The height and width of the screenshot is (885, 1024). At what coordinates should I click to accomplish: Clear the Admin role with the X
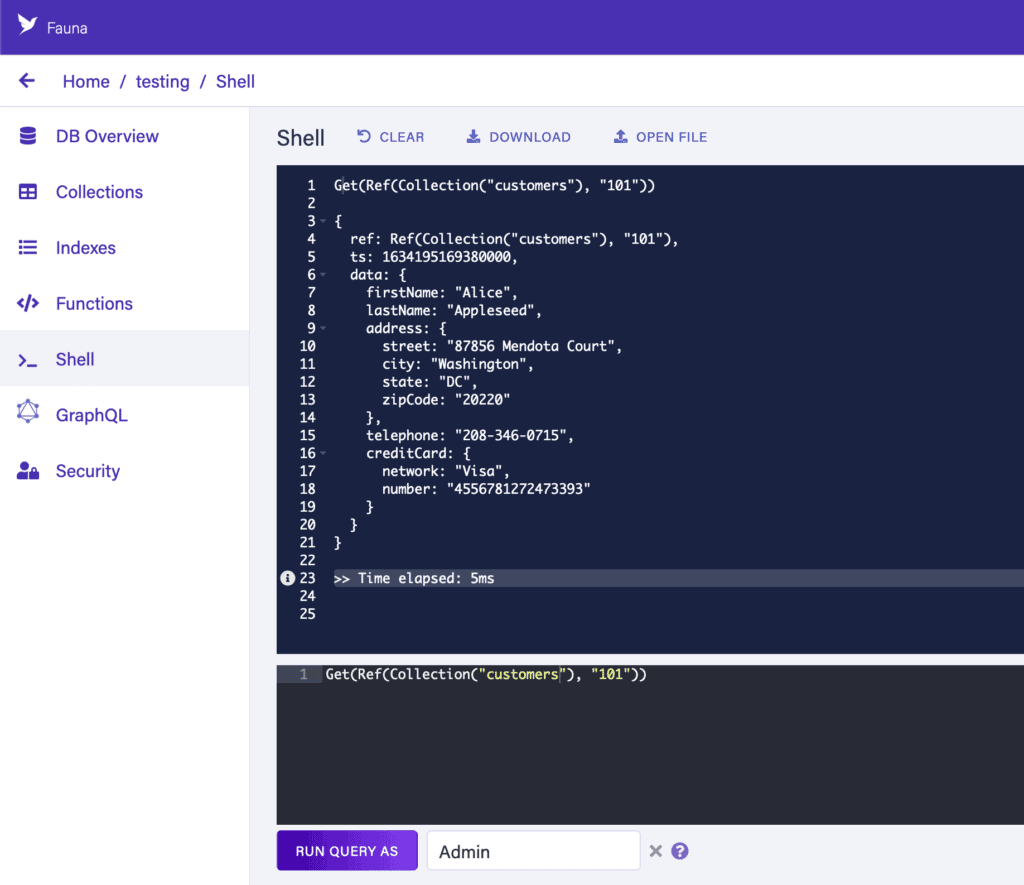point(656,851)
